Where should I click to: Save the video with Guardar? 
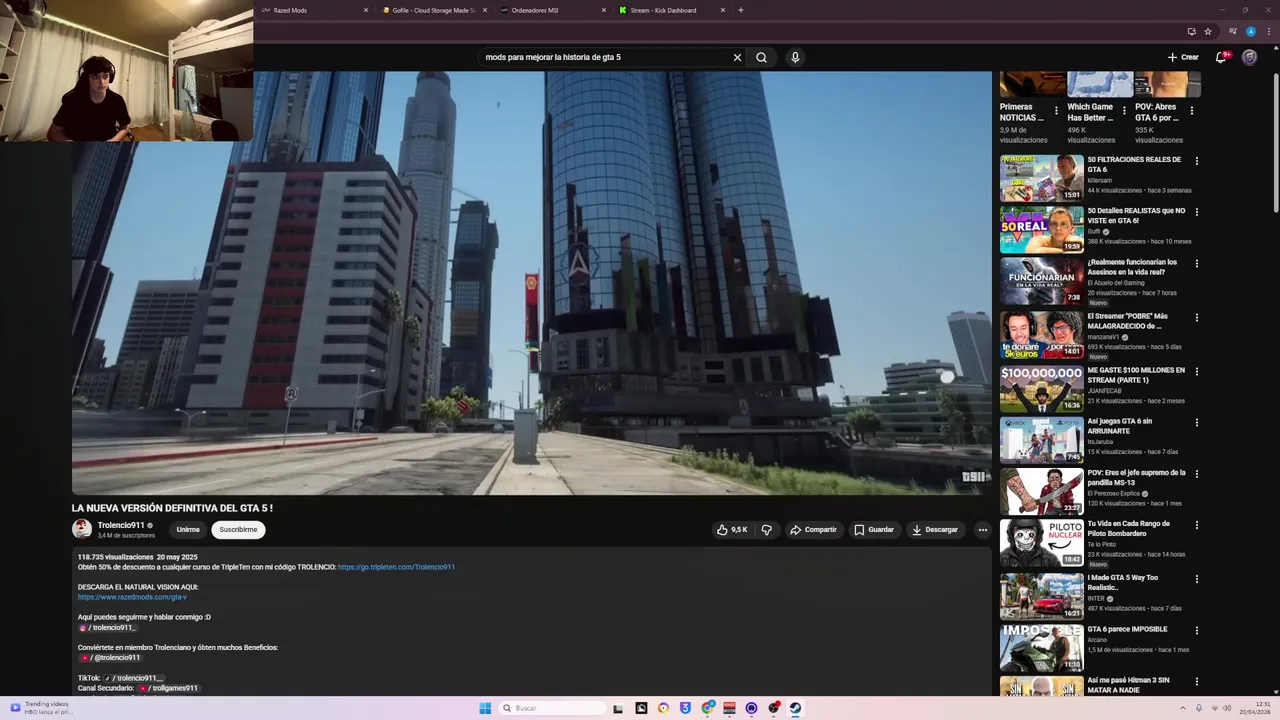tap(874, 530)
